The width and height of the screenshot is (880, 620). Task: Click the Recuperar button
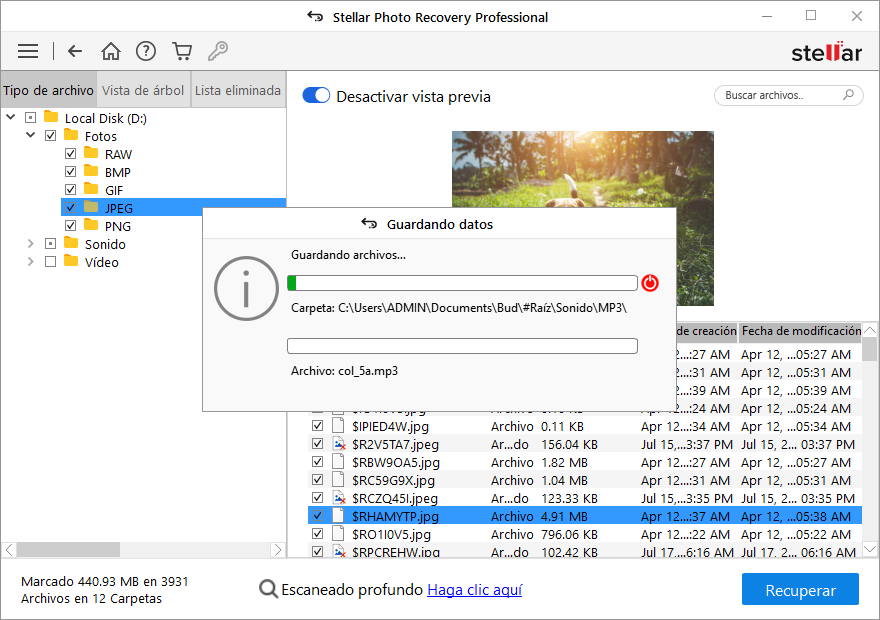[800, 590]
